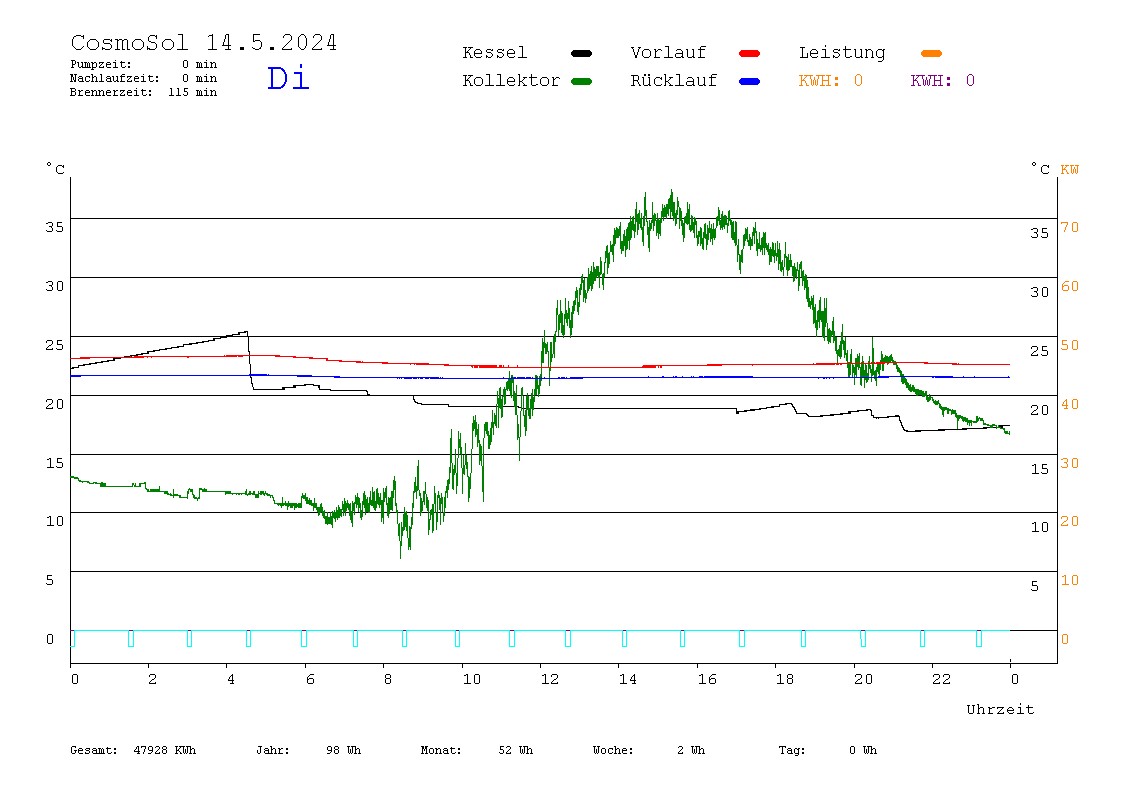The image size is (1148, 812).
Task: Click the '47928 KWh' total value
Action: (165, 750)
